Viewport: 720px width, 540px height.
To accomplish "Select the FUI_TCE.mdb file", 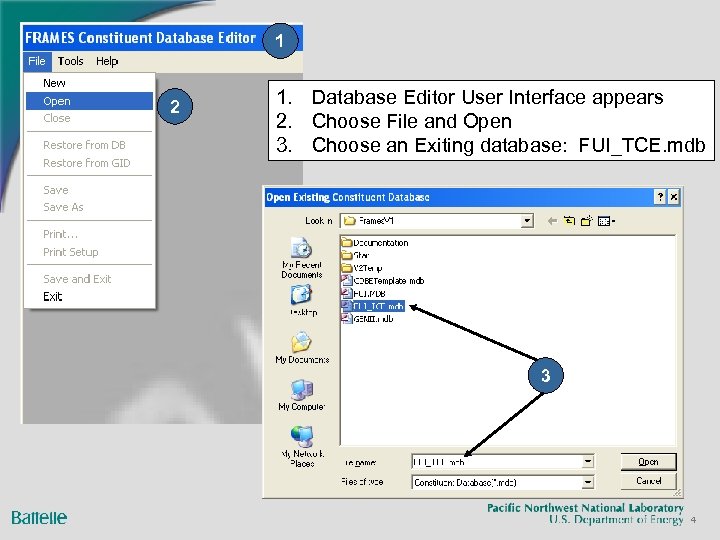I will click(x=373, y=306).
